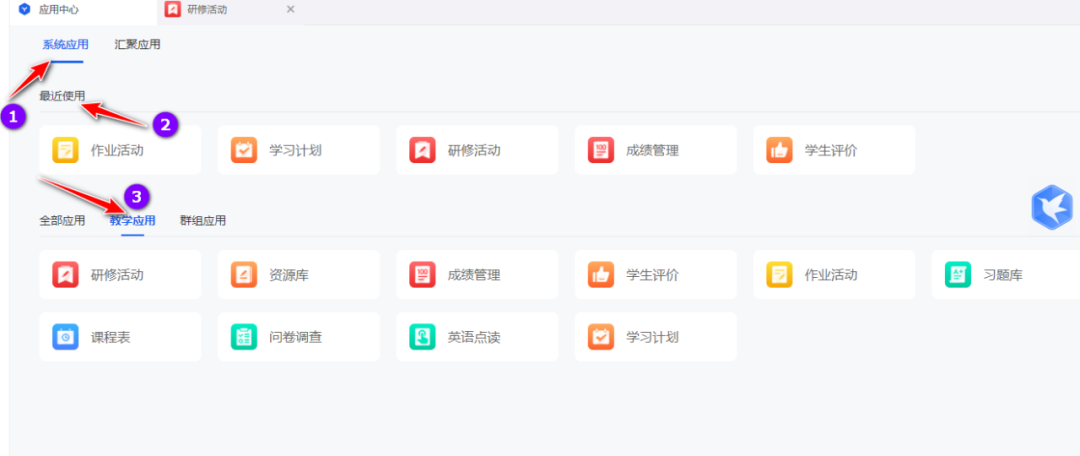Image resolution: width=1080 pixels, height=456 pixels.
Task: Click 资源库 label text
Action: tap(289, 275)
